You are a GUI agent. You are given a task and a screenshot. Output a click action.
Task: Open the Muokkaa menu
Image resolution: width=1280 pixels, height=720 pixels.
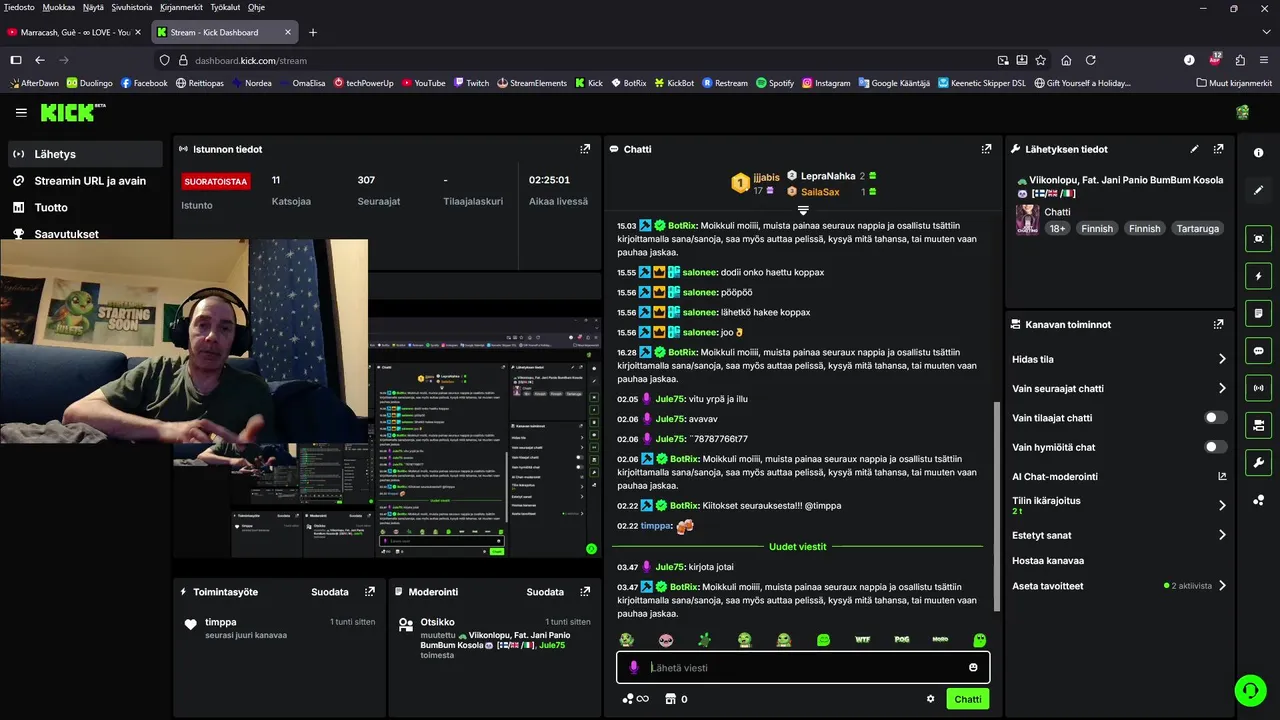coord(59,7)
